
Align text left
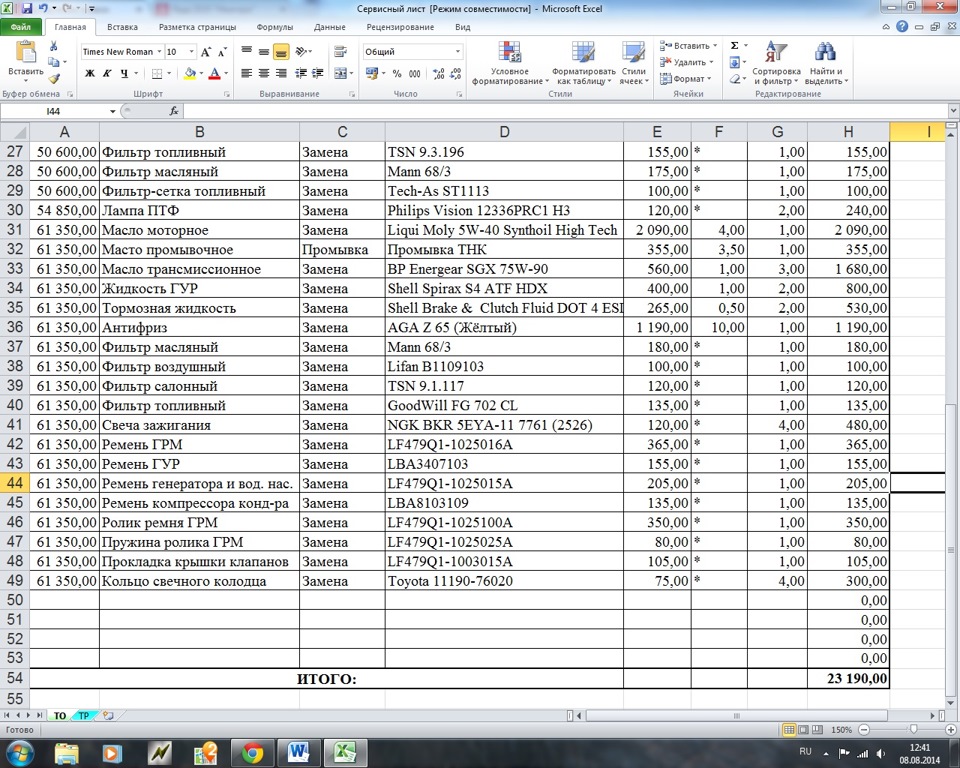pos(246,73)
